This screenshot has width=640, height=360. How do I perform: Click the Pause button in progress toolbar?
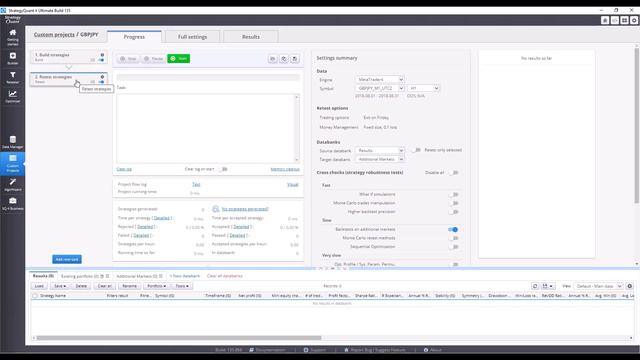pos(153,58)
